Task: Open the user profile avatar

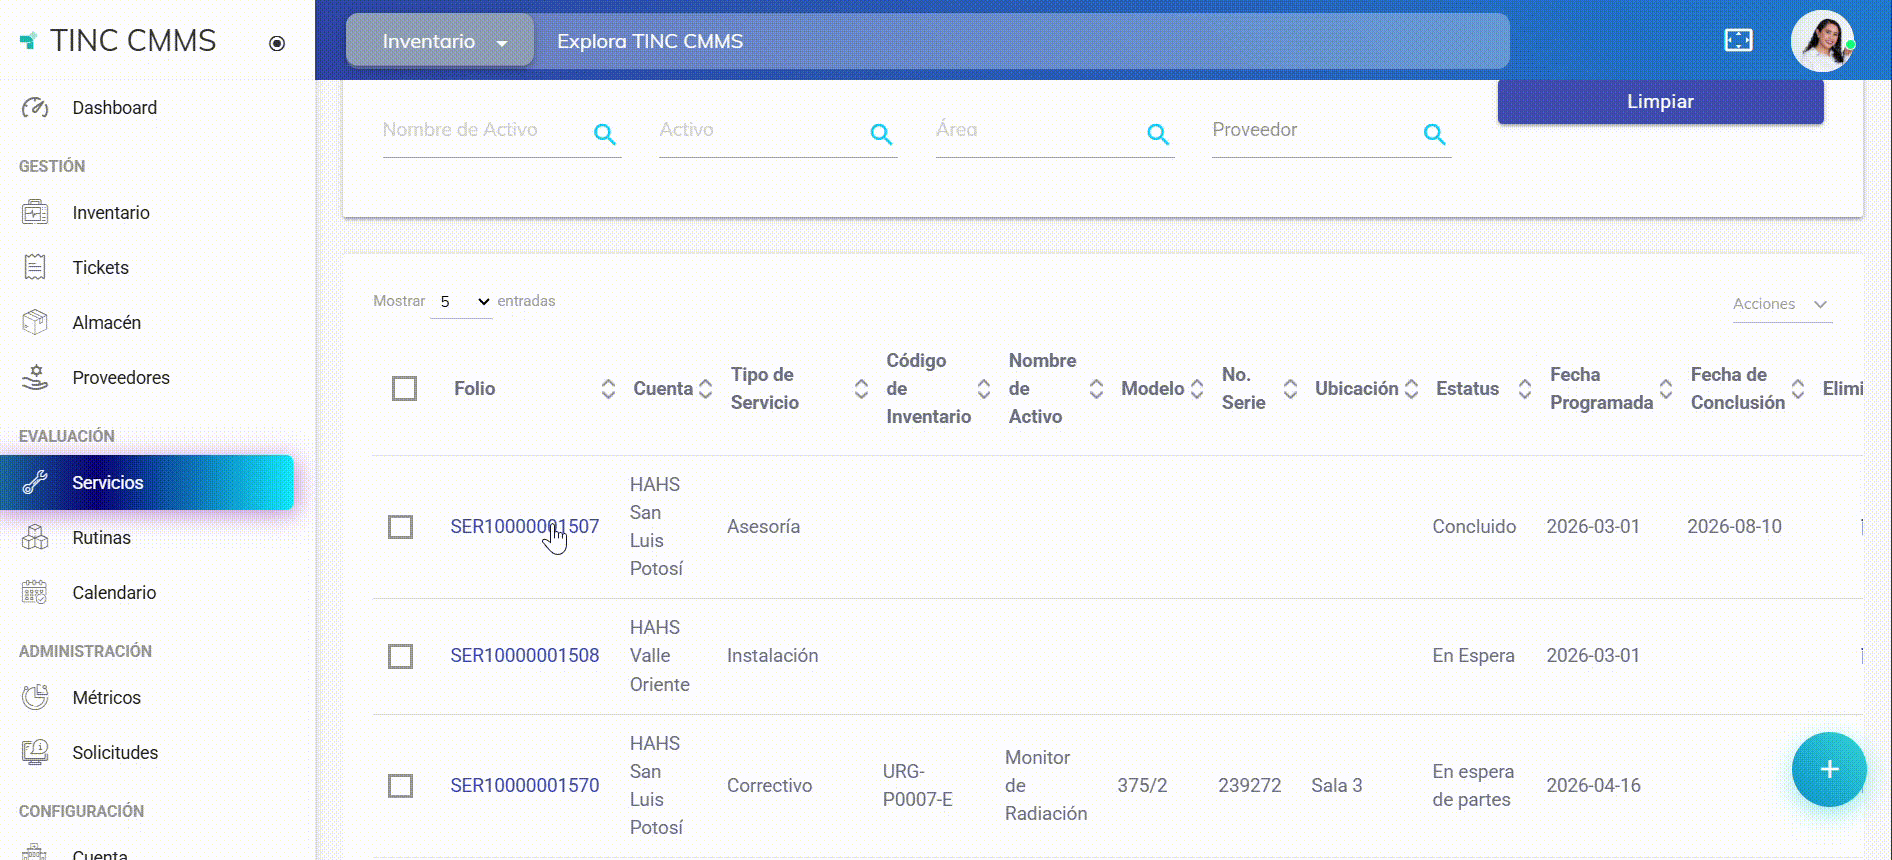Action: [x=1822, y=41]
